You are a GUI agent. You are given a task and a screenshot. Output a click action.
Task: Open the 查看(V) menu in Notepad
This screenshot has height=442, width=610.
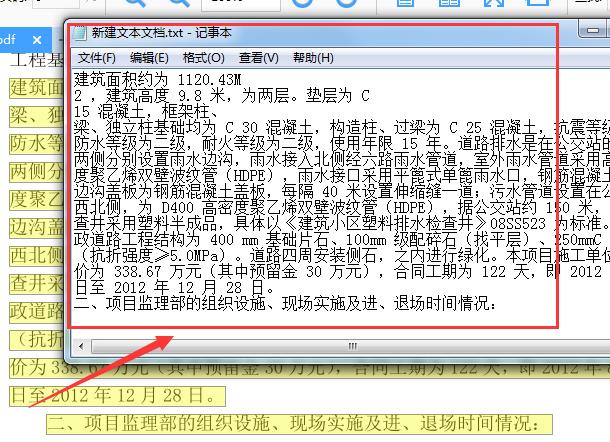pyautogui.click(x=259, y=58)
